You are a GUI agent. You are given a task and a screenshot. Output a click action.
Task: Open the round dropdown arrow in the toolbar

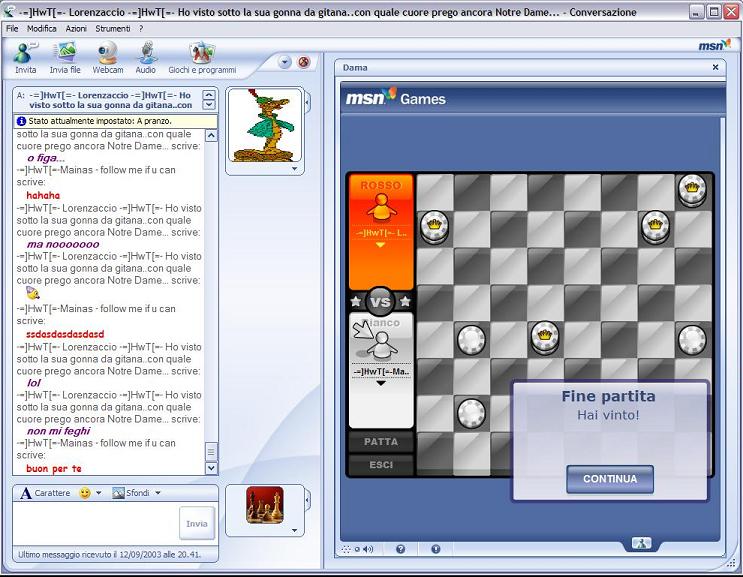pos(284,62)
